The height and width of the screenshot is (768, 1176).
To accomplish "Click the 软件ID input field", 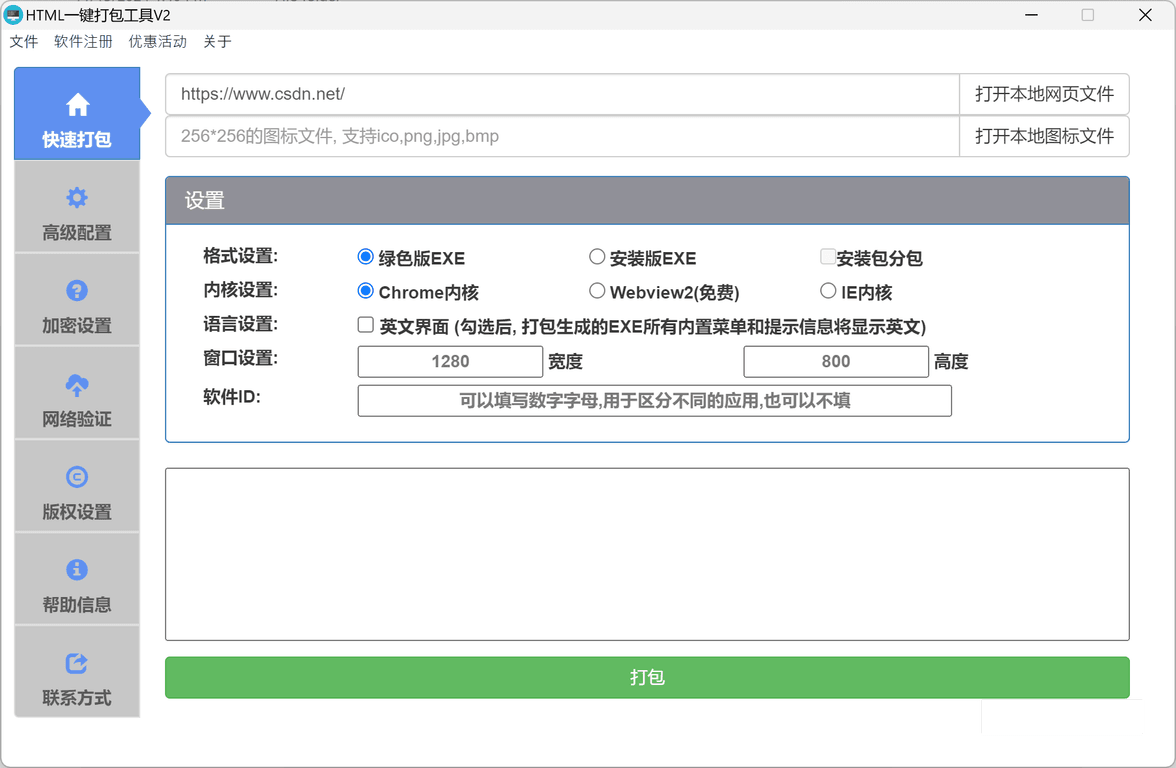I will [x=654, y=400].
